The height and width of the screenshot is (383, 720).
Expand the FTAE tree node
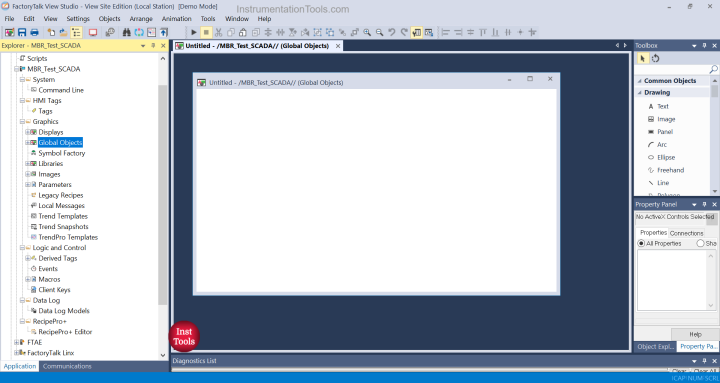click(x=17, y=342)
